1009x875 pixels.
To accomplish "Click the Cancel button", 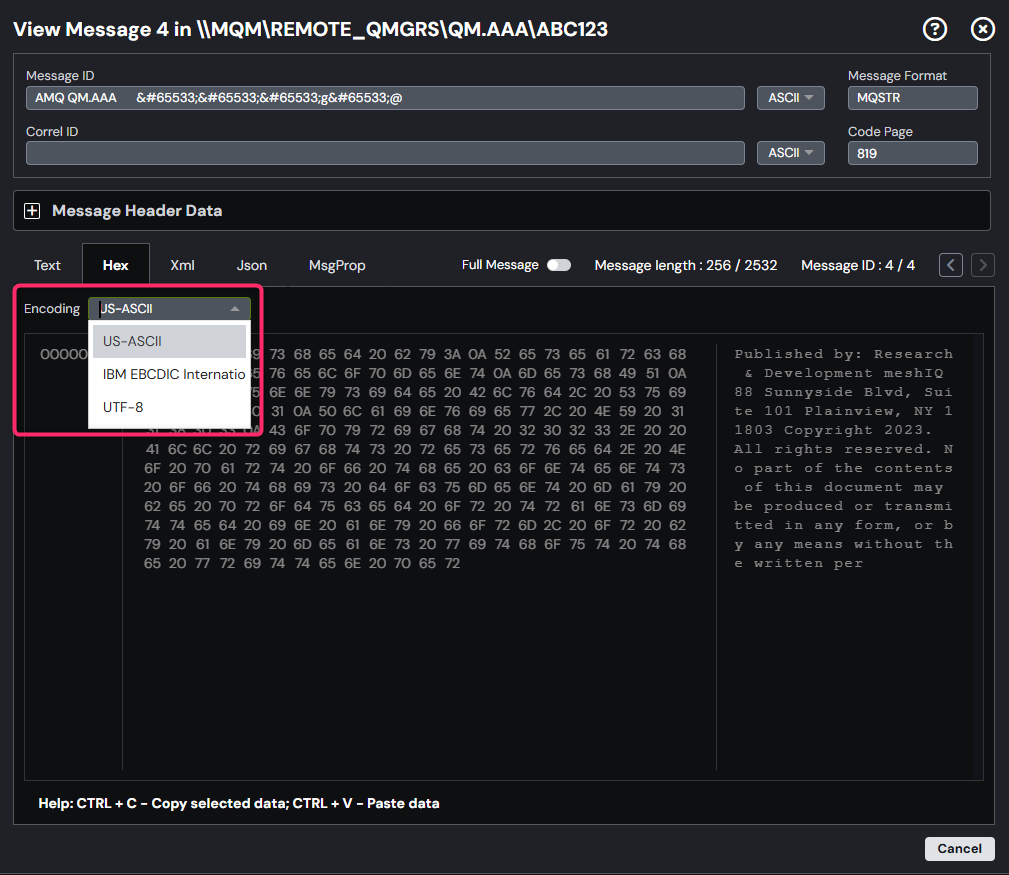I will (x=958, y=848).
